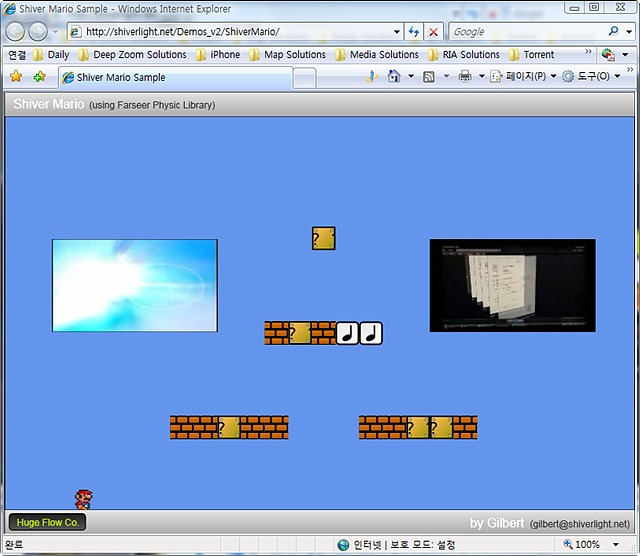This screenshot has width=640, height=556.
Task: Click the question block in middle brick row
Action: (300, 333)
